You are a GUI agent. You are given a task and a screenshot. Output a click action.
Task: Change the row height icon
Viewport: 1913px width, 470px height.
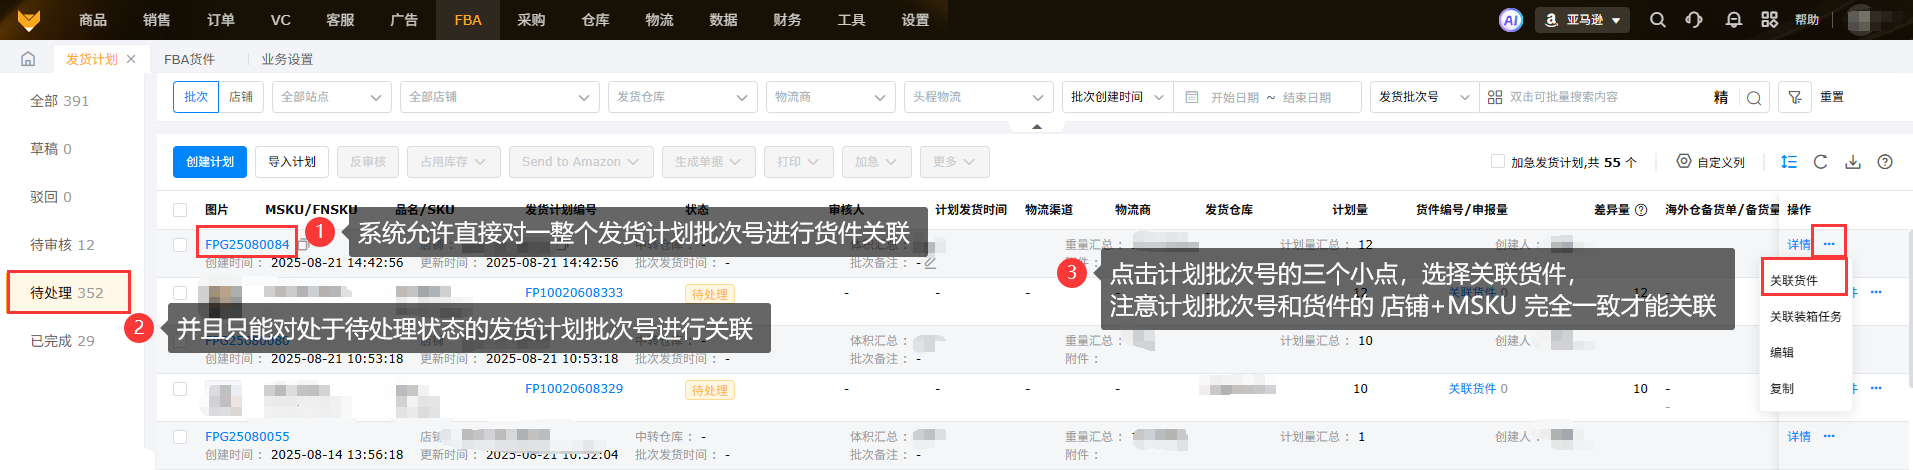pyautogui.click(x=1789, y=162)
